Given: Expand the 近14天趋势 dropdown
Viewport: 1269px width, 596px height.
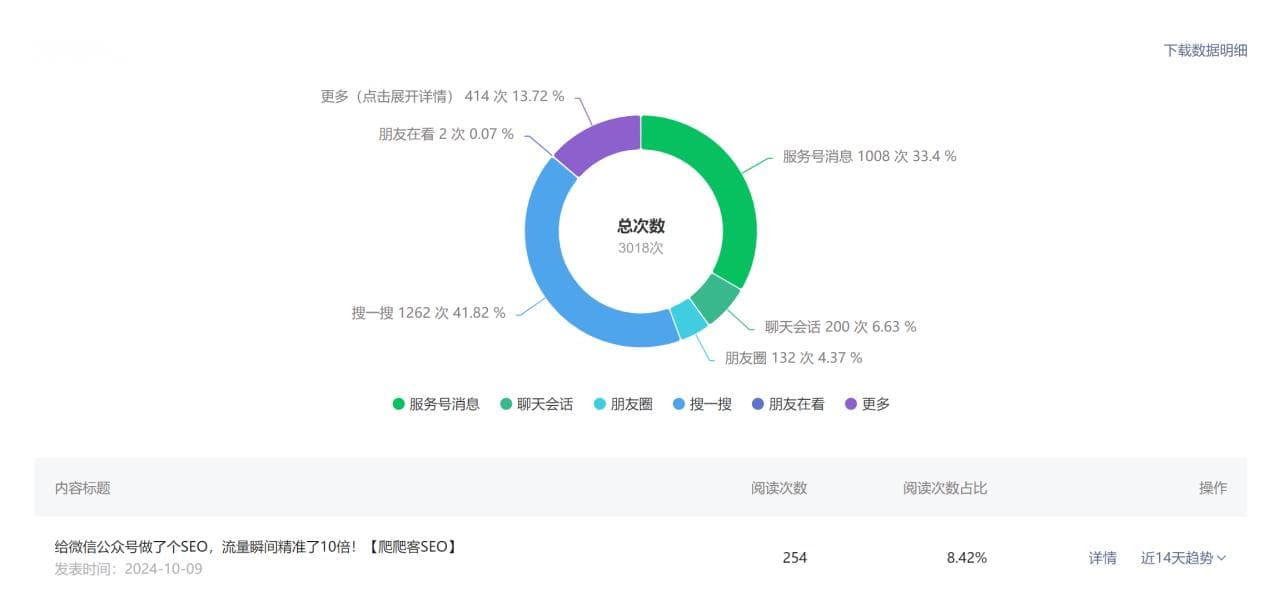Looking at the screenshot, I should click(1183, 558).
